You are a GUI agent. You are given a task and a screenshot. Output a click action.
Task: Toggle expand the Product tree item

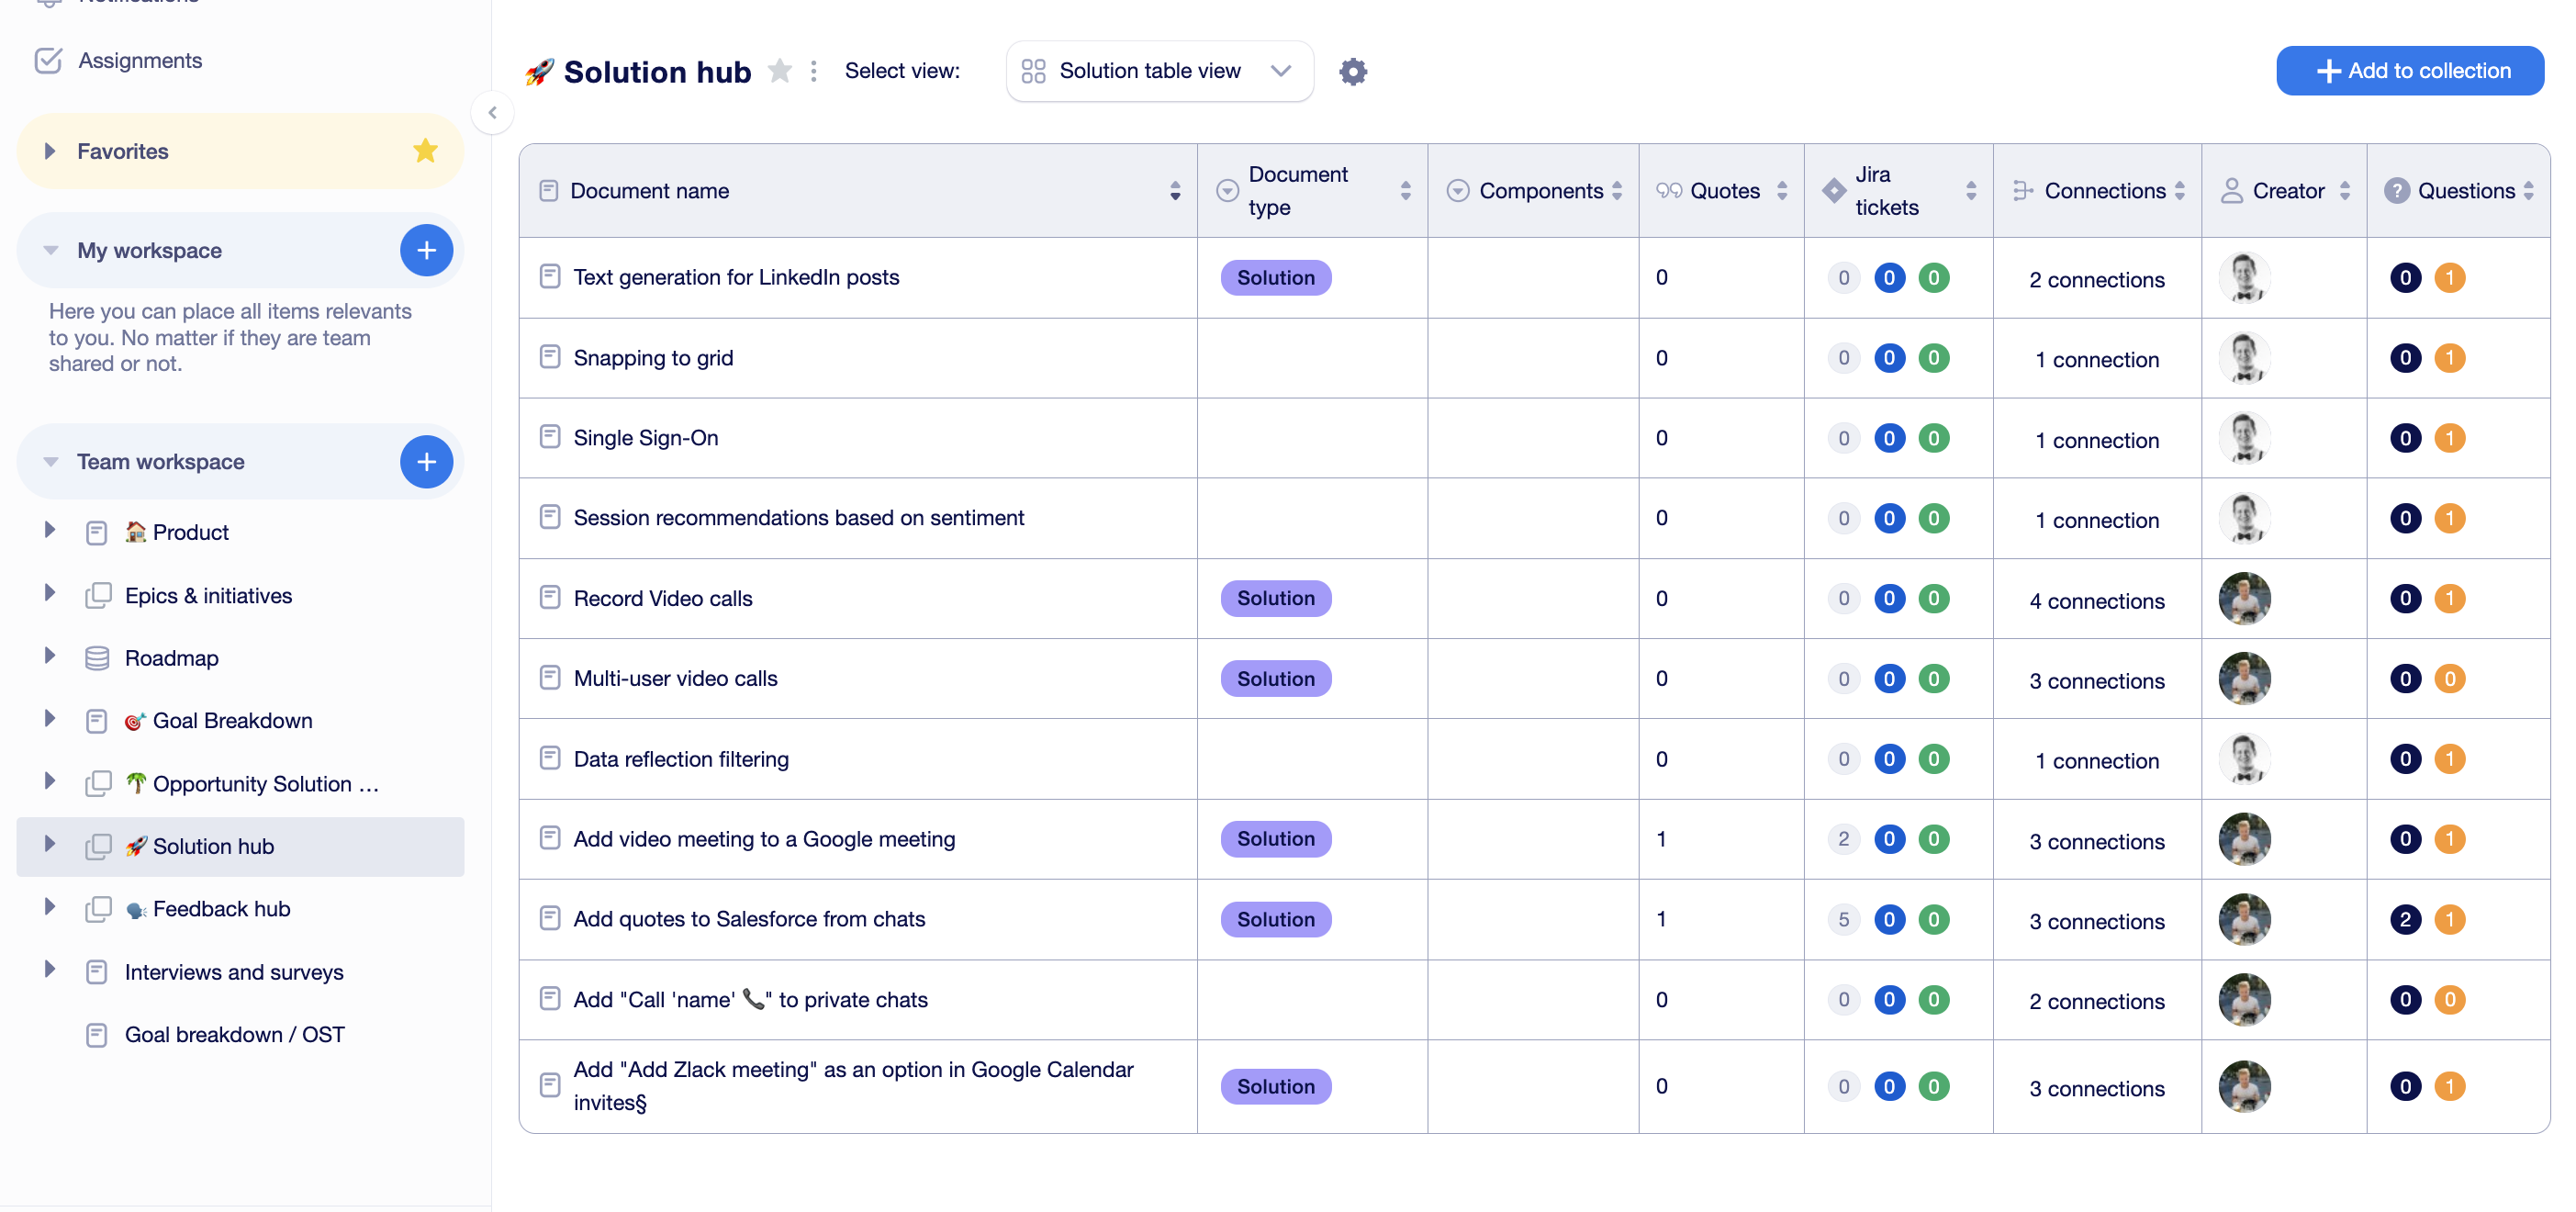[x=50, y=529]
